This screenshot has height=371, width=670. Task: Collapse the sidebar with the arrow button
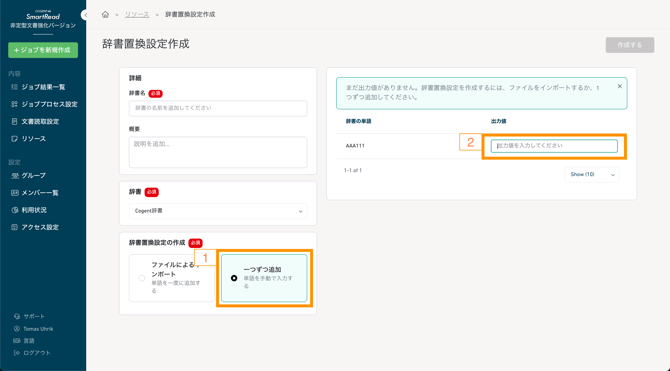84,15
